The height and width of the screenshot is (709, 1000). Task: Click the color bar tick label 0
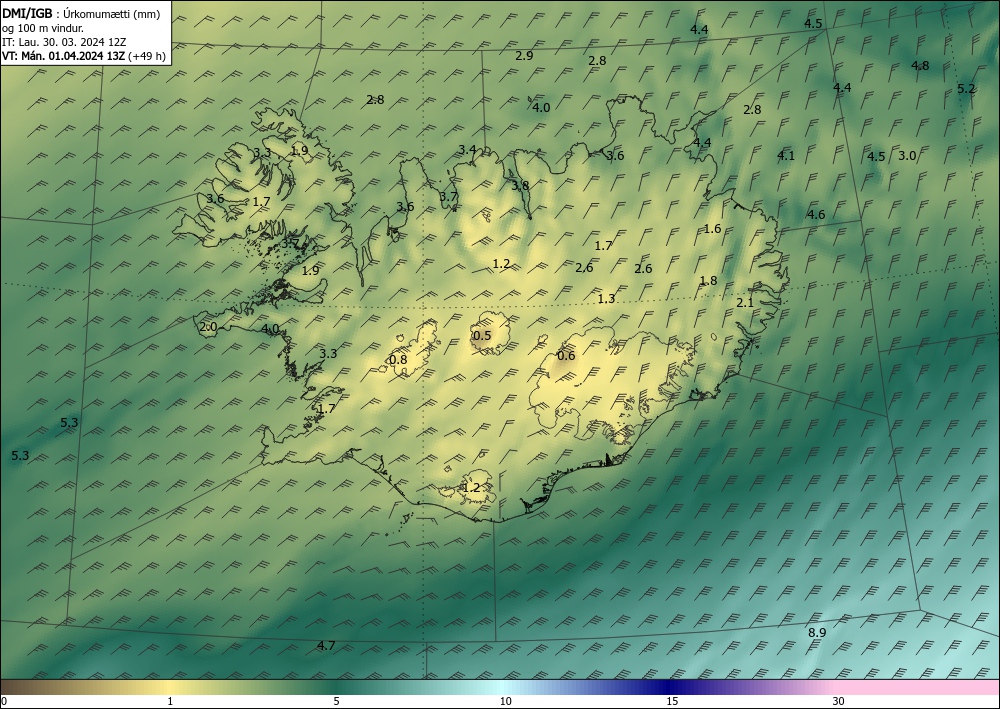[4, 701]
